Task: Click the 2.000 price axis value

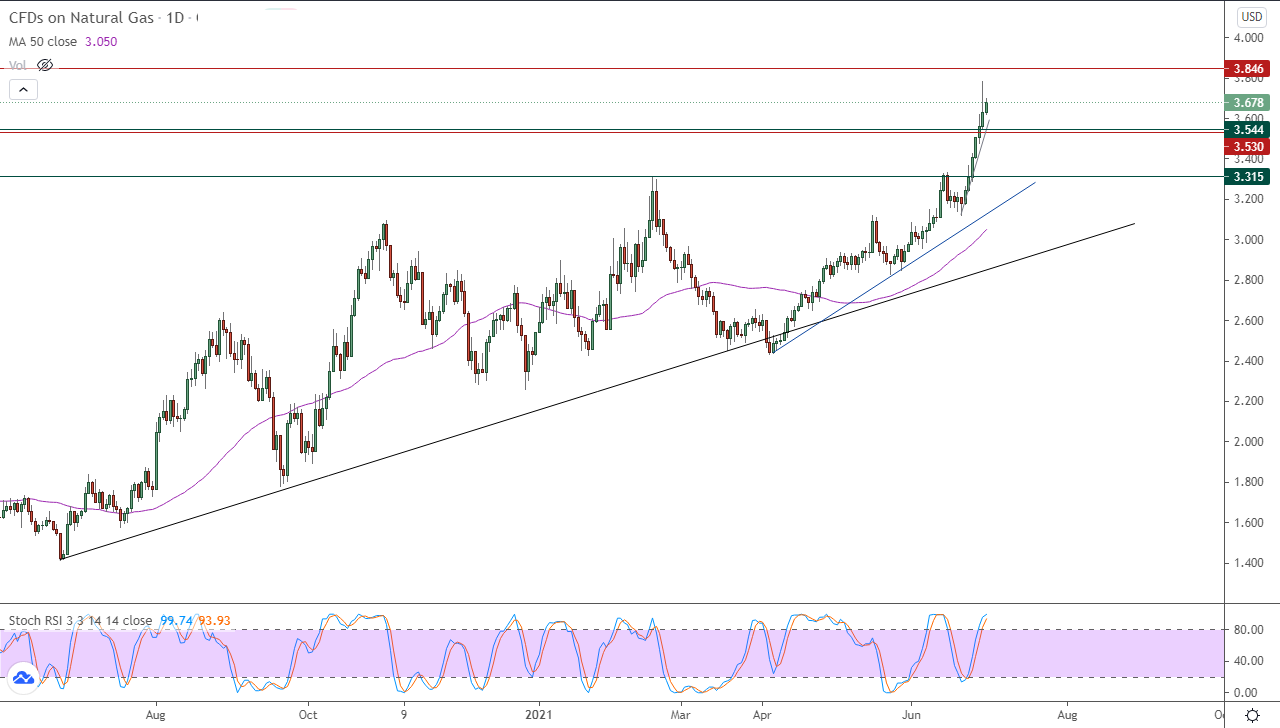Action: [1249, 442]
